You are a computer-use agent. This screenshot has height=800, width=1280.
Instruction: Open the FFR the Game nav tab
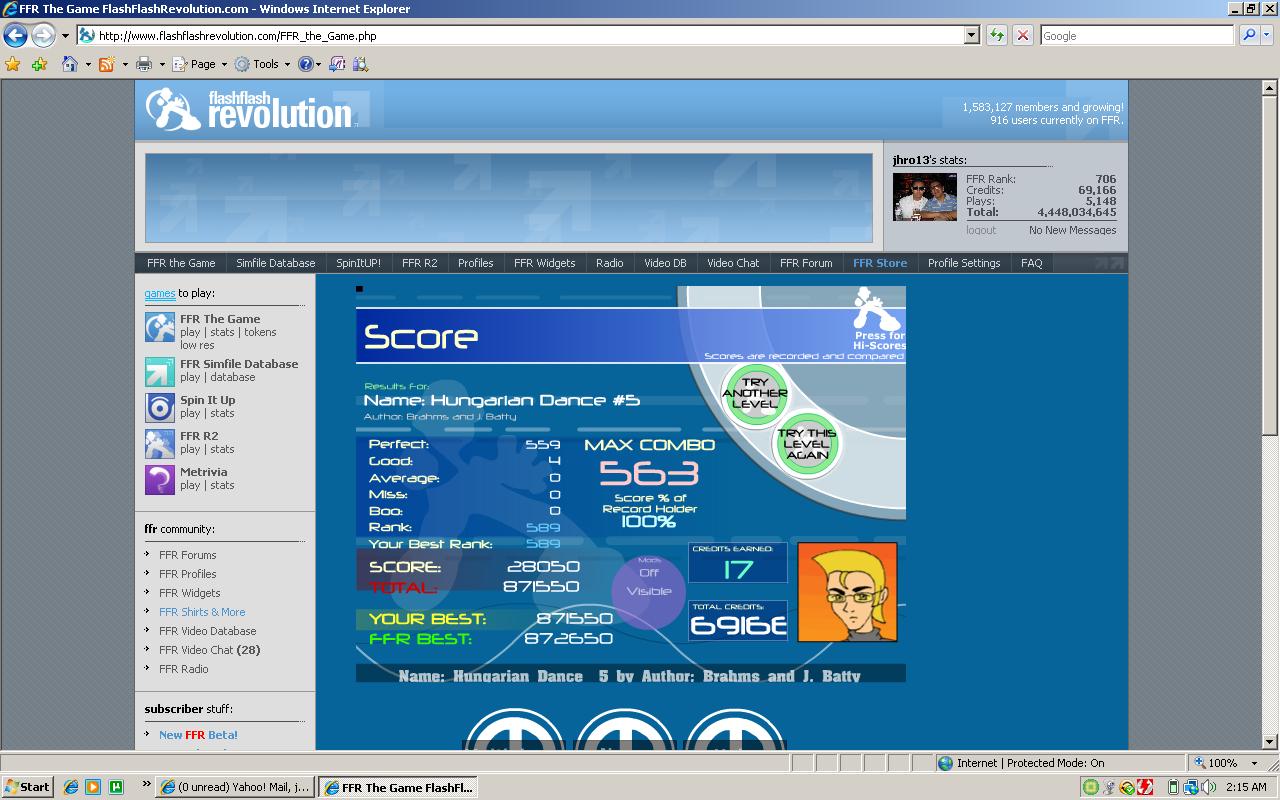181,263
